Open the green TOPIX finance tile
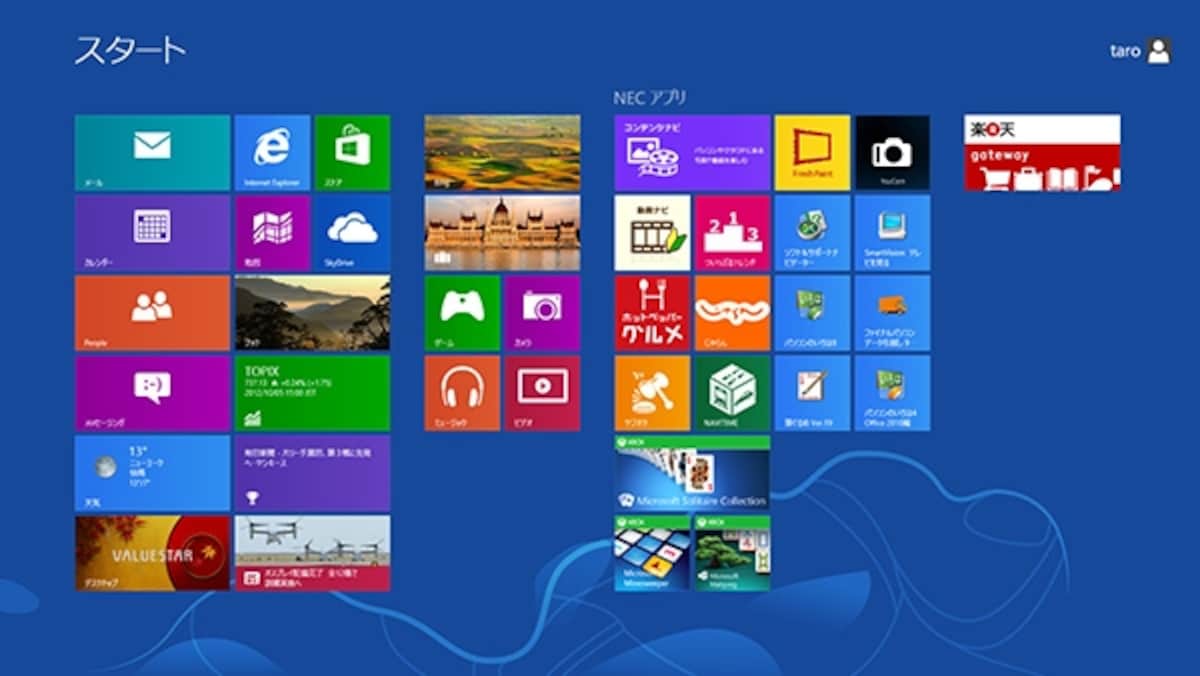 click(312, 392)
